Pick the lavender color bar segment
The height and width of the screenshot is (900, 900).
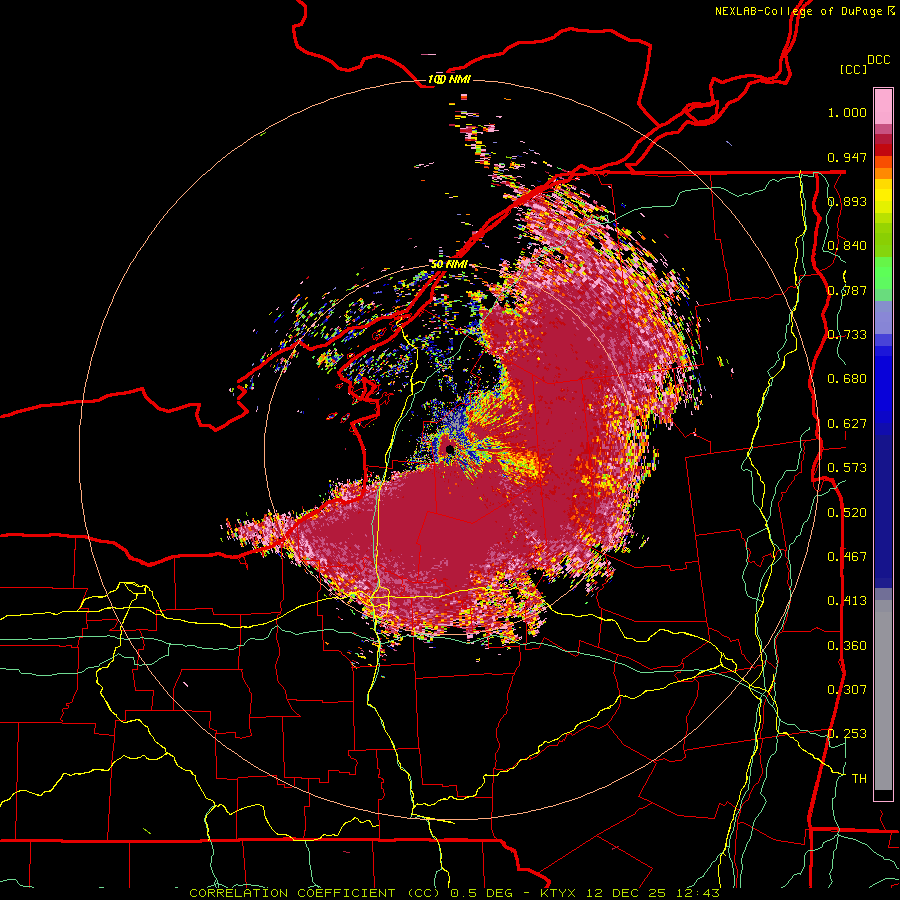883,317
